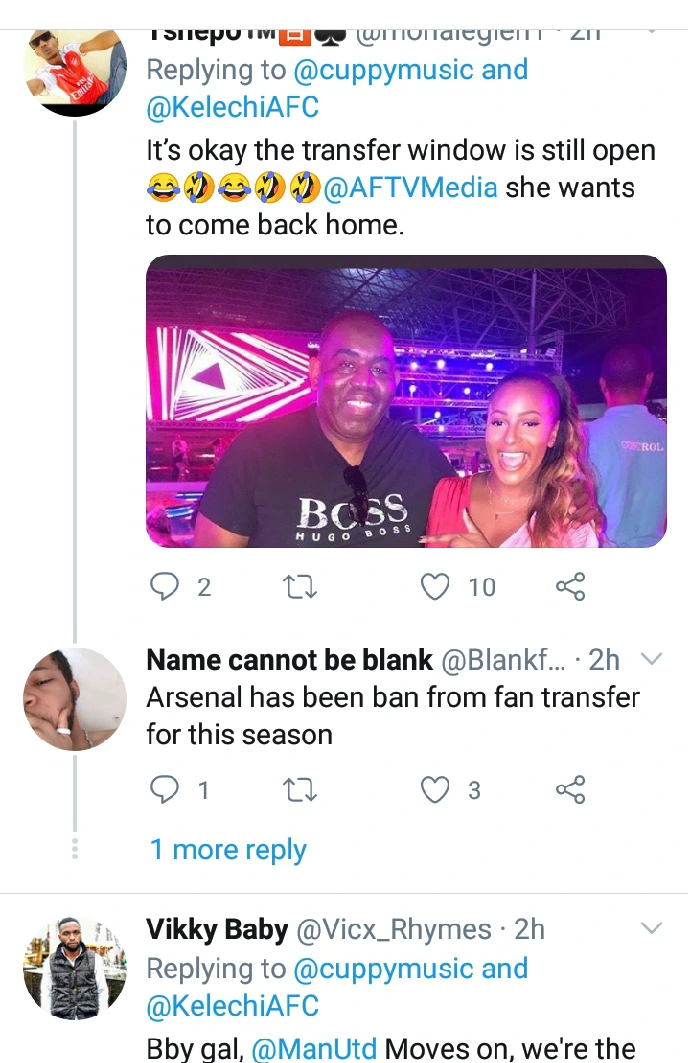Share the transfer window tweet
Image resolution: width=688 pixels, height=1063 pixels.
click(x=570, y=587)
